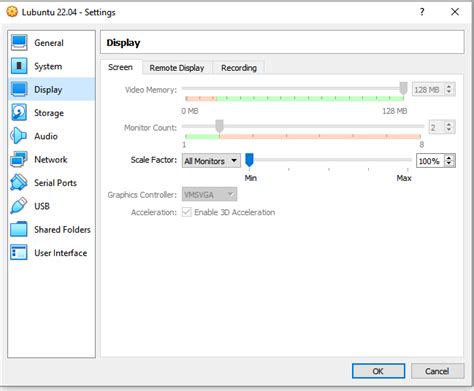Open Serial Ports label in sidebar
474x391 pixels.
coord(56,183)
